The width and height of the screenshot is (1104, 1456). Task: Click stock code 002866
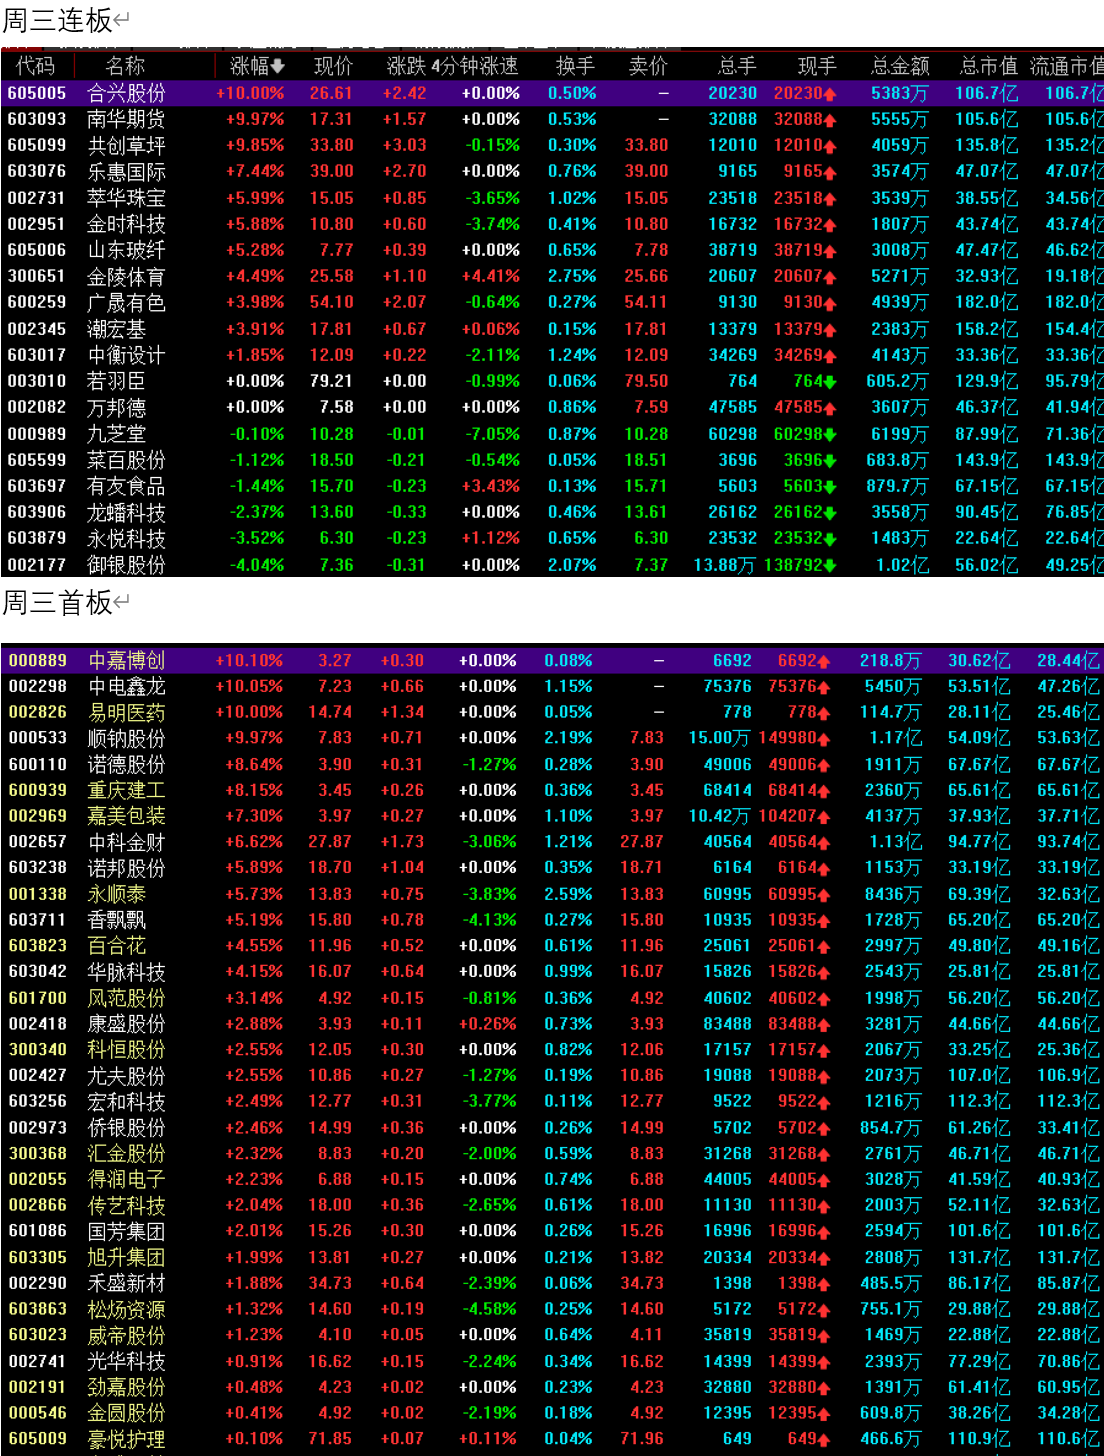(38, 1205)
